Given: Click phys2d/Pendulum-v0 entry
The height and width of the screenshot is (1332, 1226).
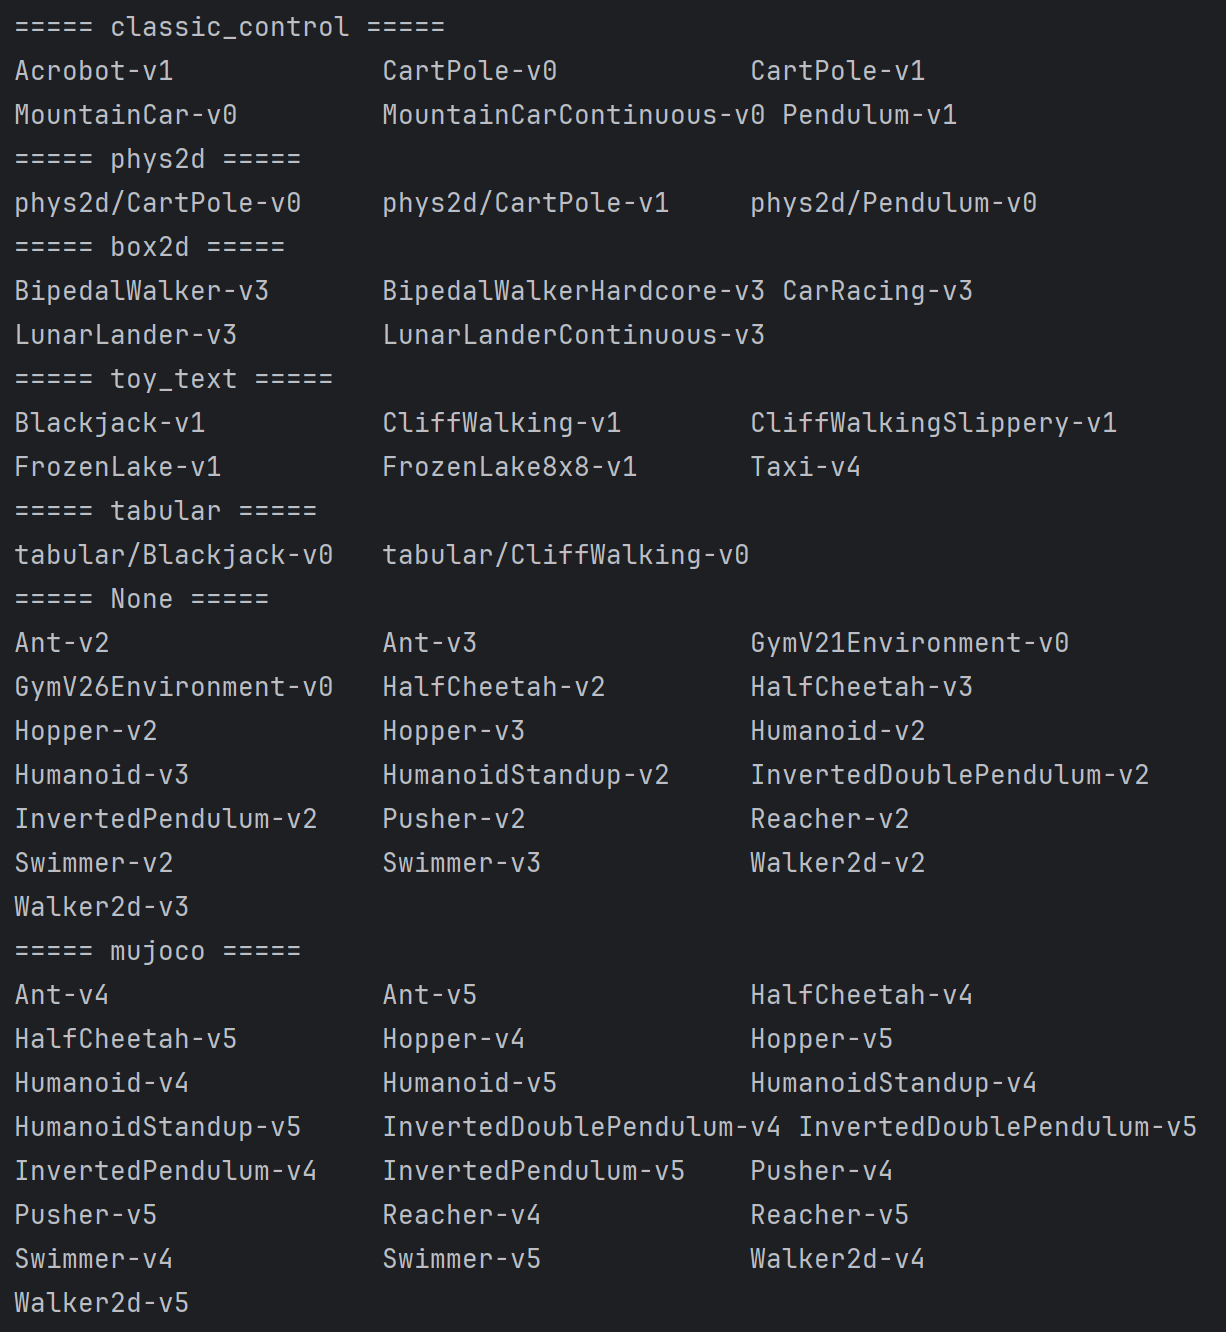Looking at the screenshot, I should click(x=894, y=203).
